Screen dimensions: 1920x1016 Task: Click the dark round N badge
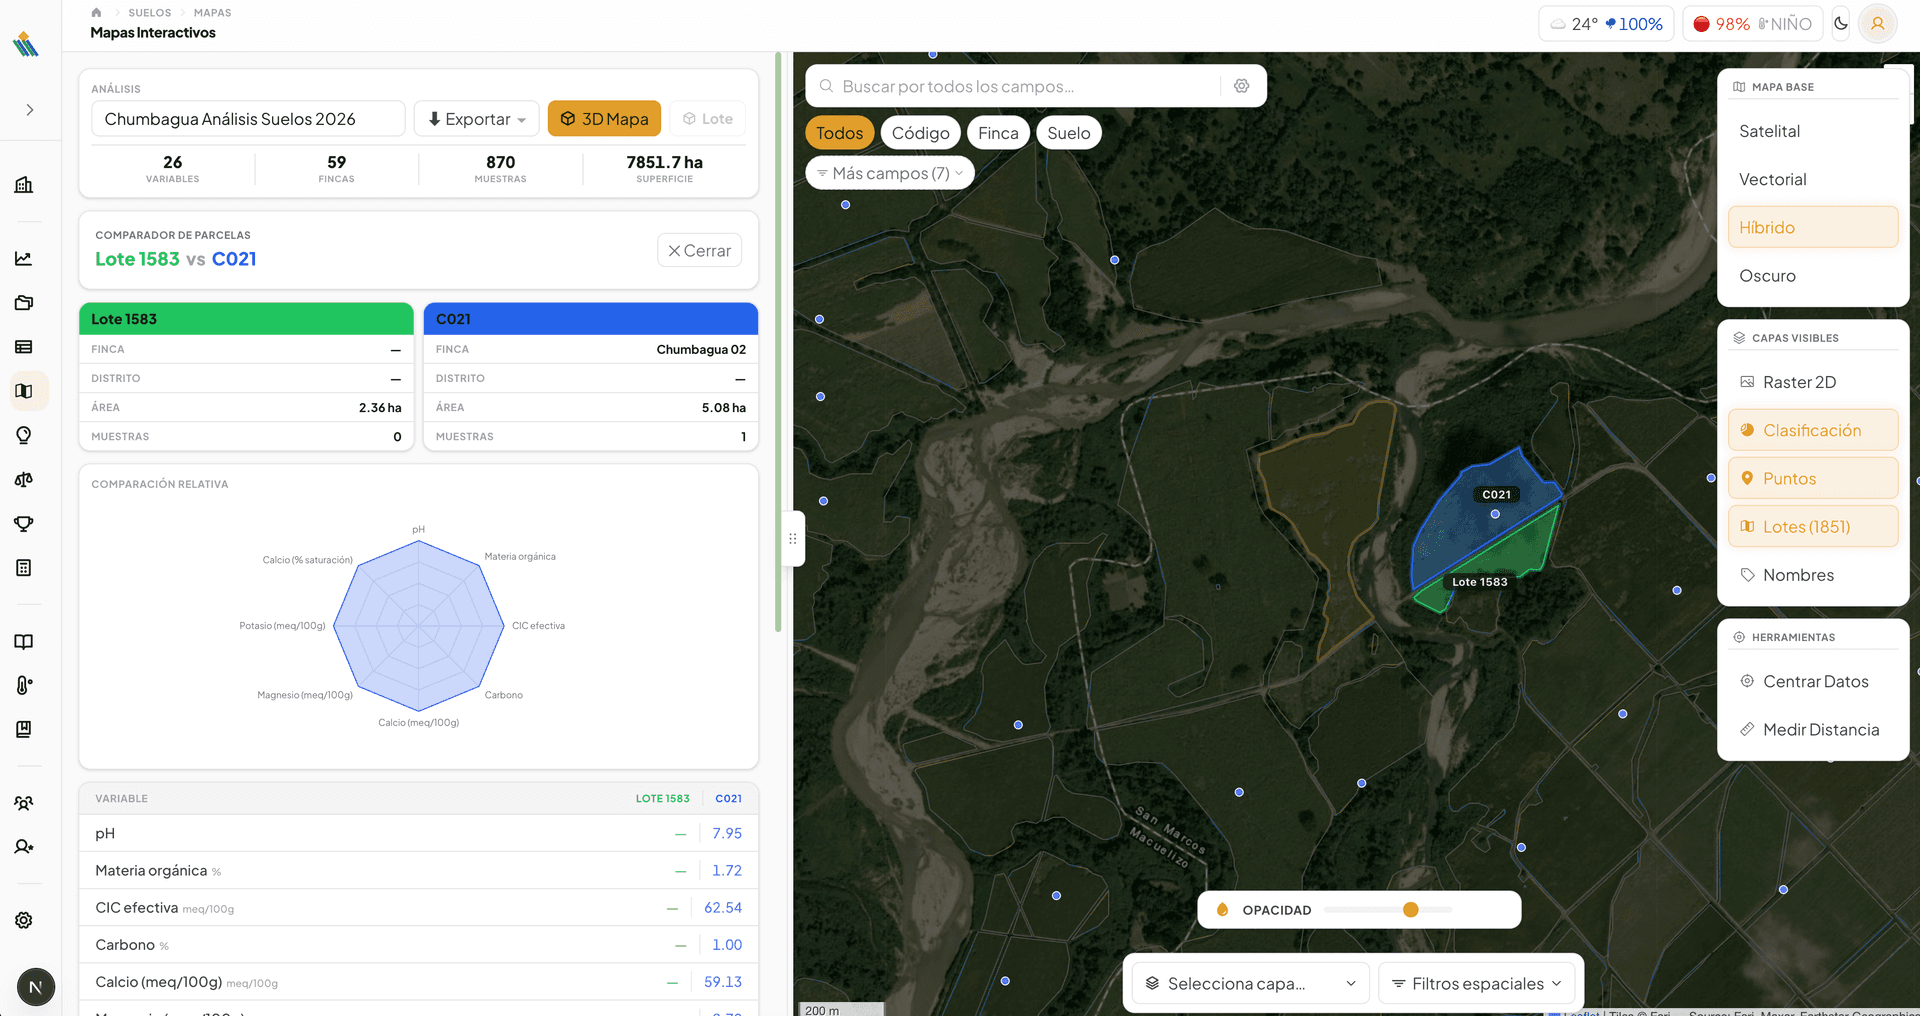point(36,988)
